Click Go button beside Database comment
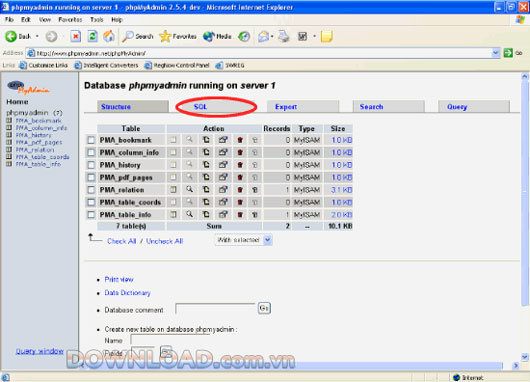Screen dimensions: 530x382 [264, 308]
